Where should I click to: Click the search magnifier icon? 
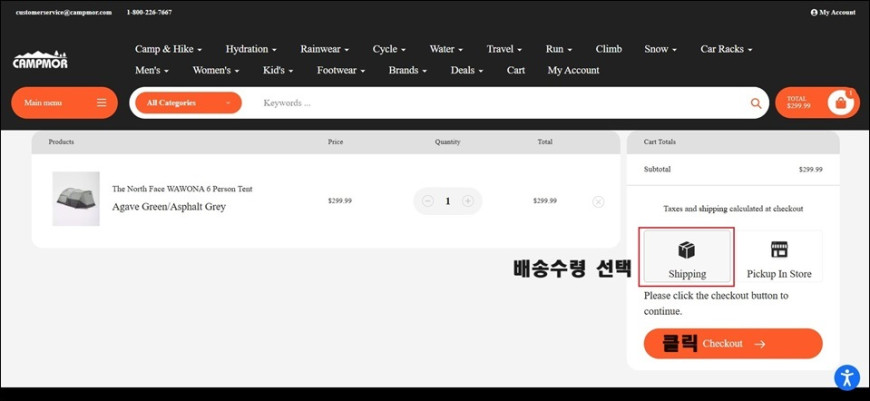coord(756,103)
